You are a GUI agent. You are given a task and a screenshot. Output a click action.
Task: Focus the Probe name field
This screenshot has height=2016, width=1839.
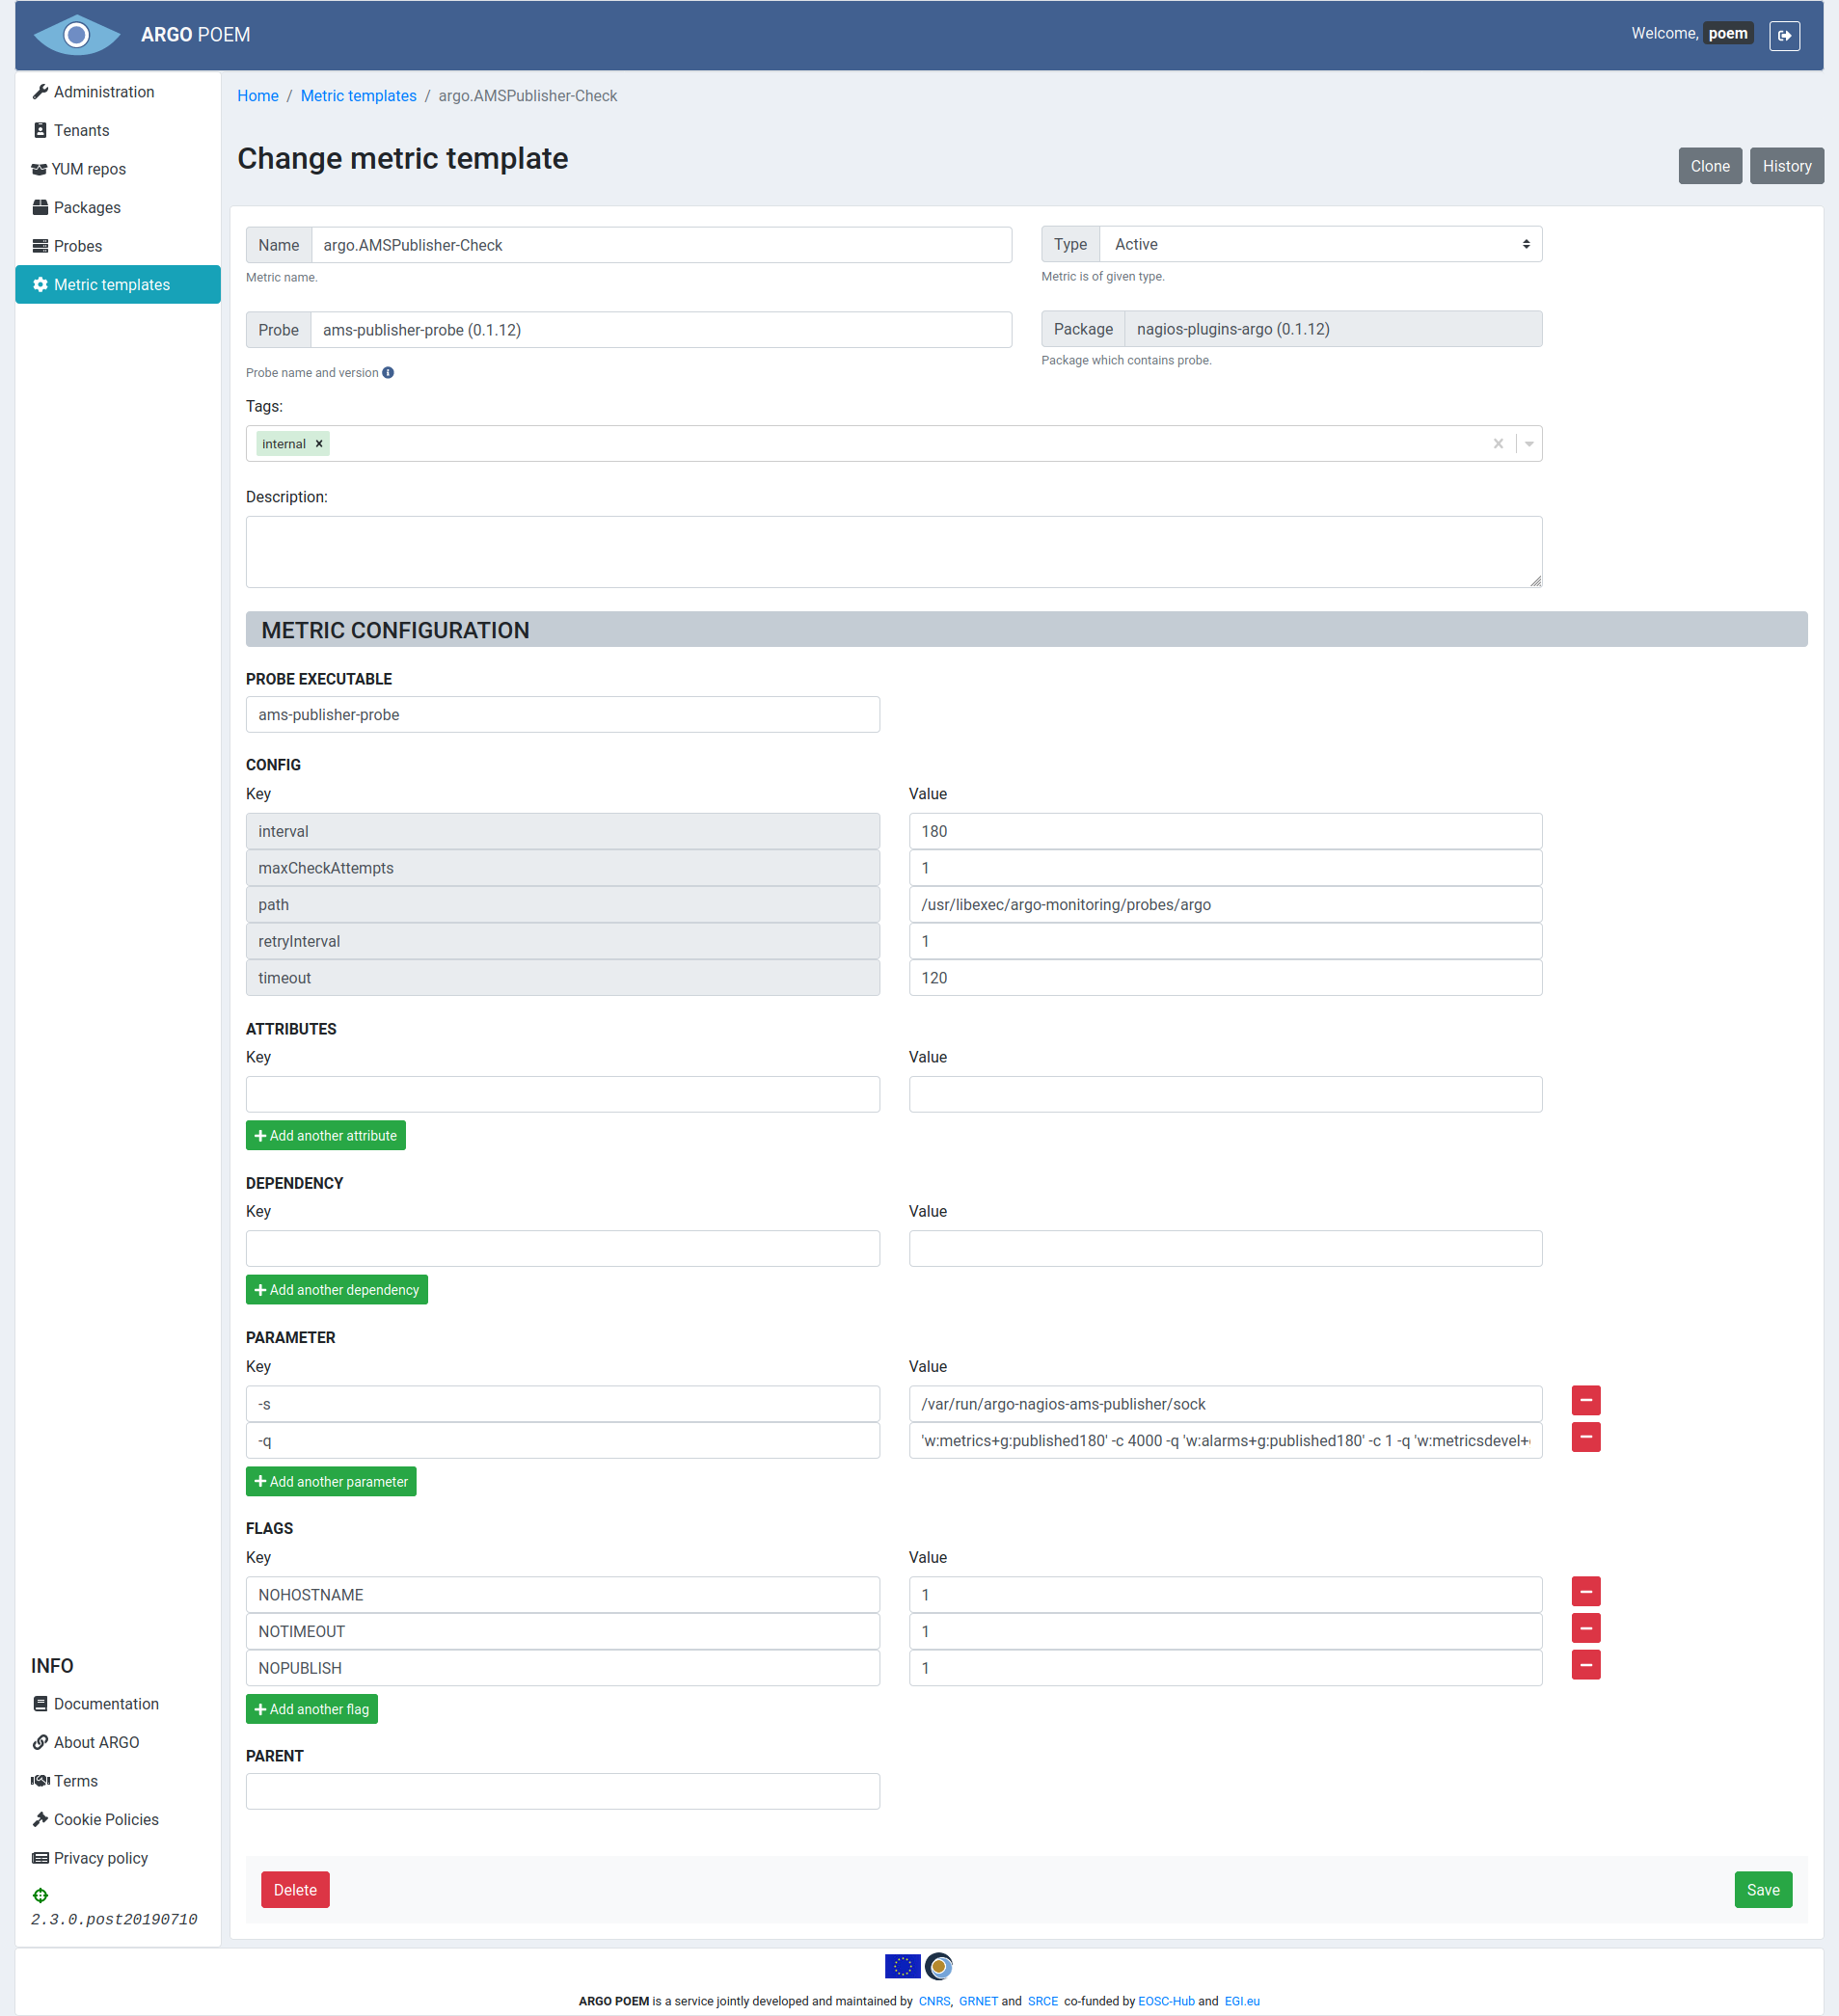point(662,330)
